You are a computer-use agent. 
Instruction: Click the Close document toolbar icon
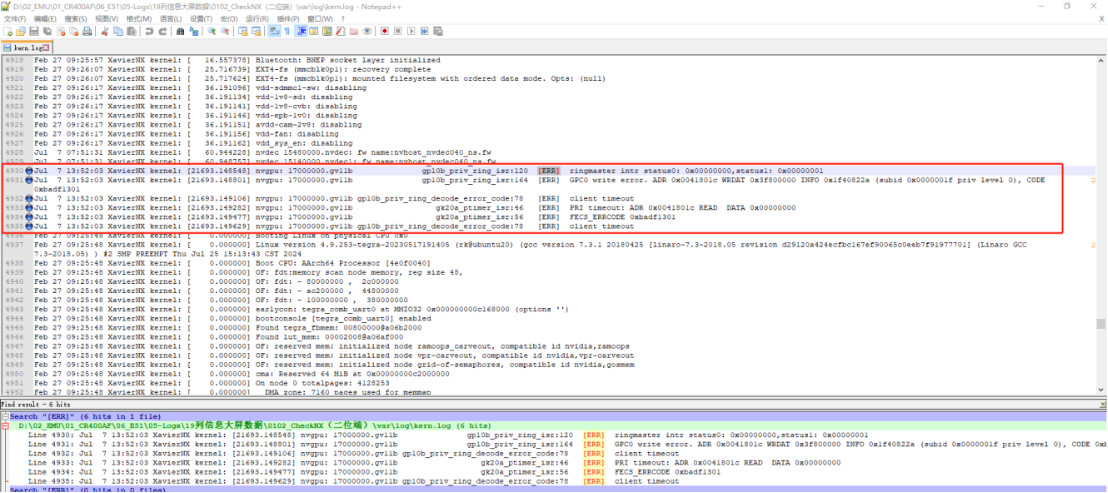pyautogui.click(x=61, y=31)
